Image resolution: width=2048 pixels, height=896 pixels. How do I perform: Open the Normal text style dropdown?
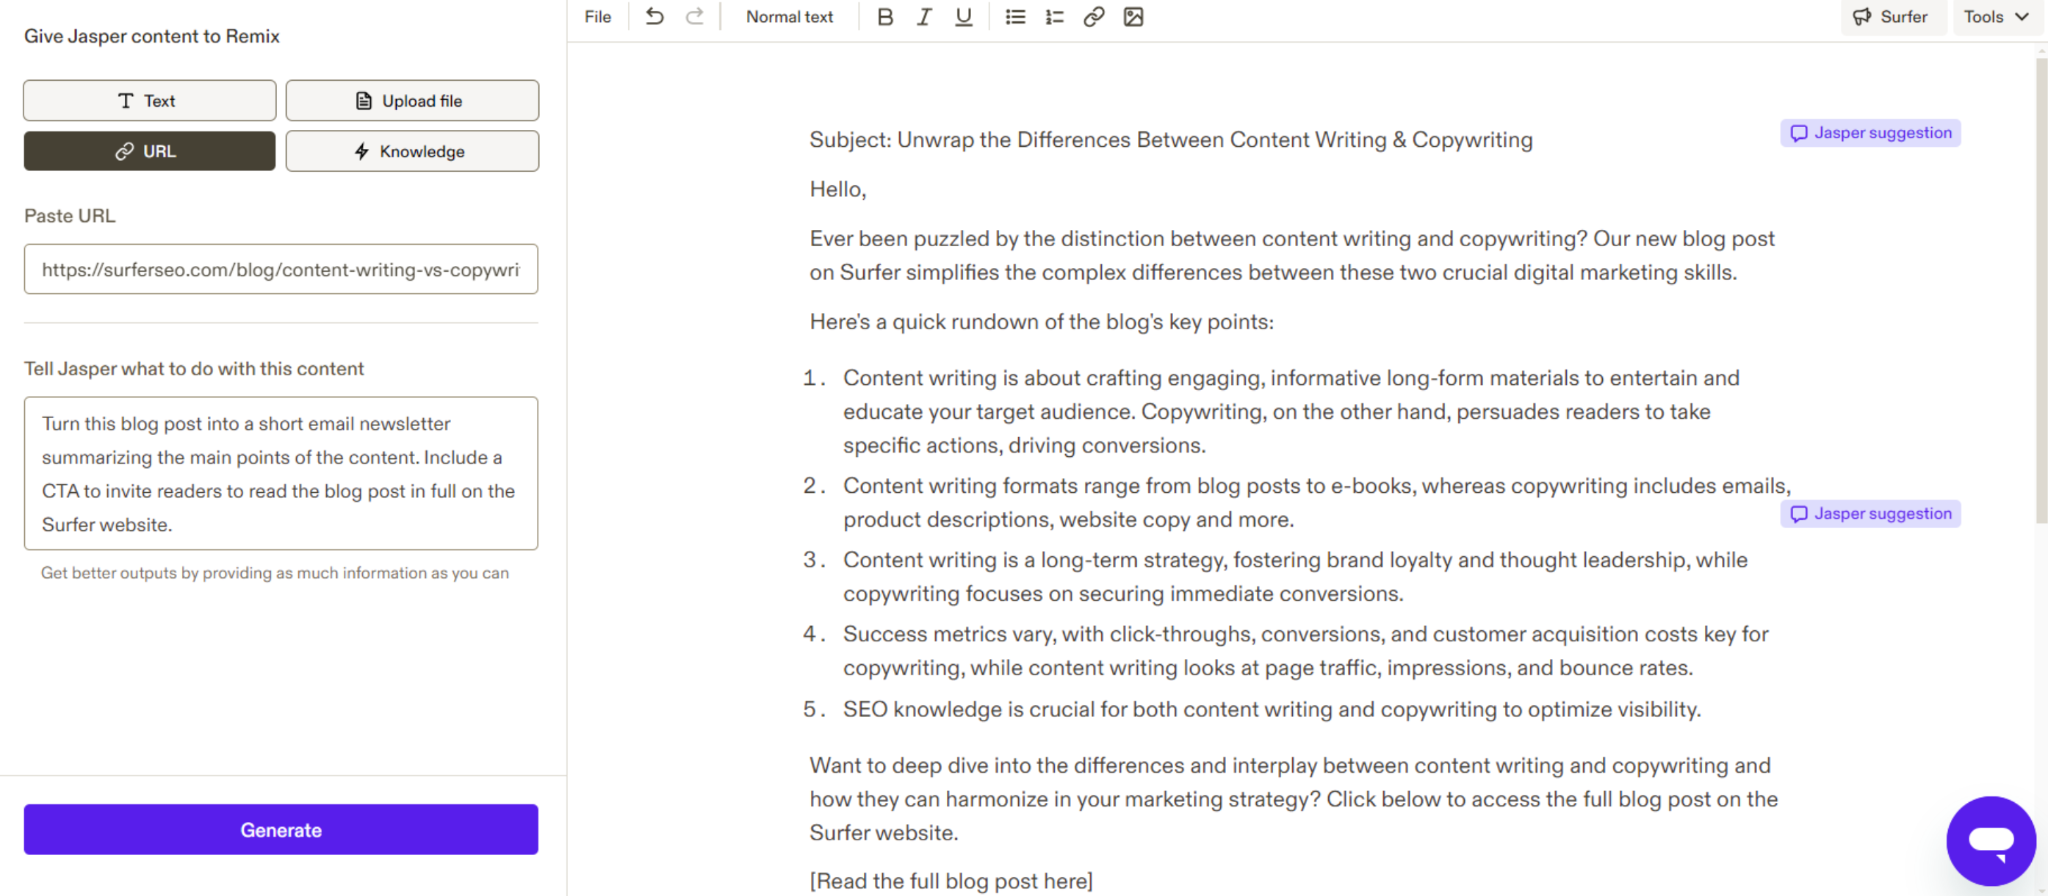(x=789, y=17)
